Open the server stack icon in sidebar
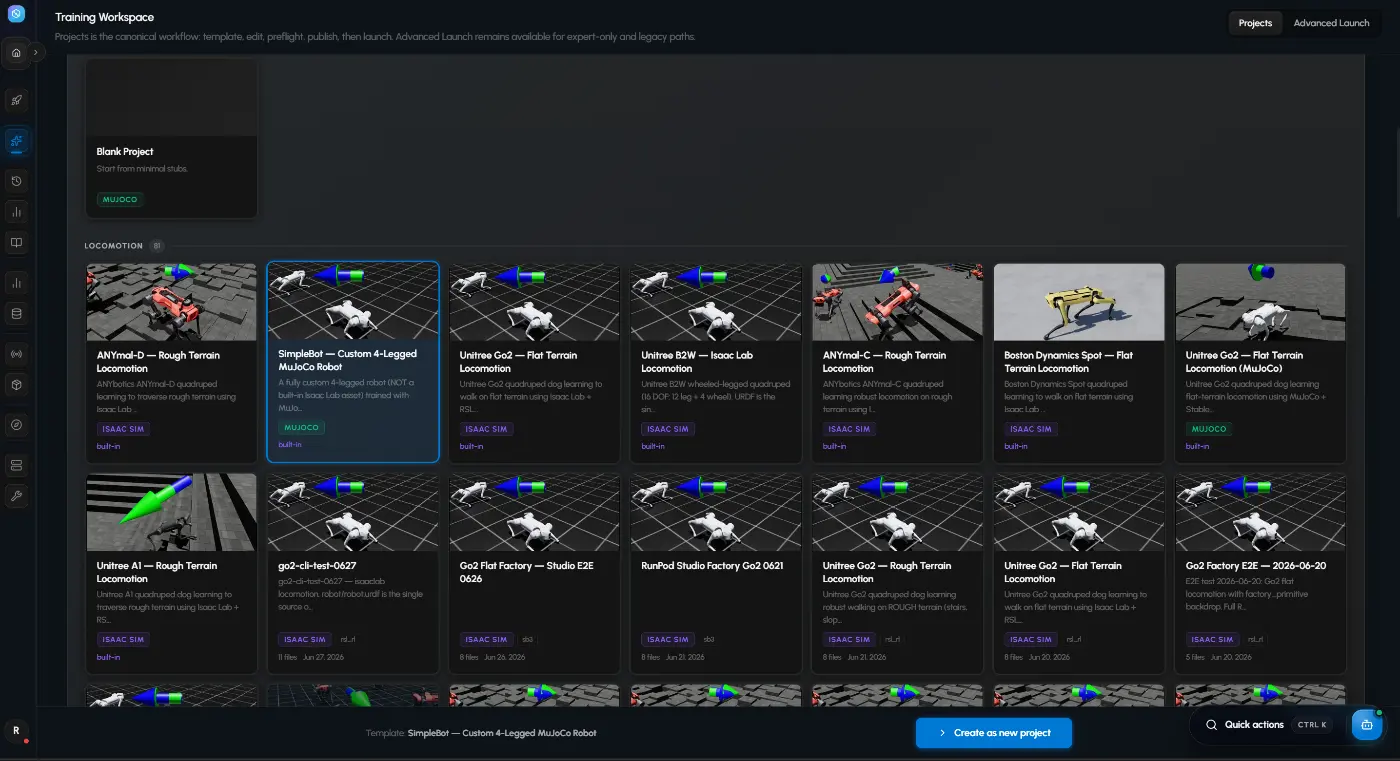 tap(16, 465)
